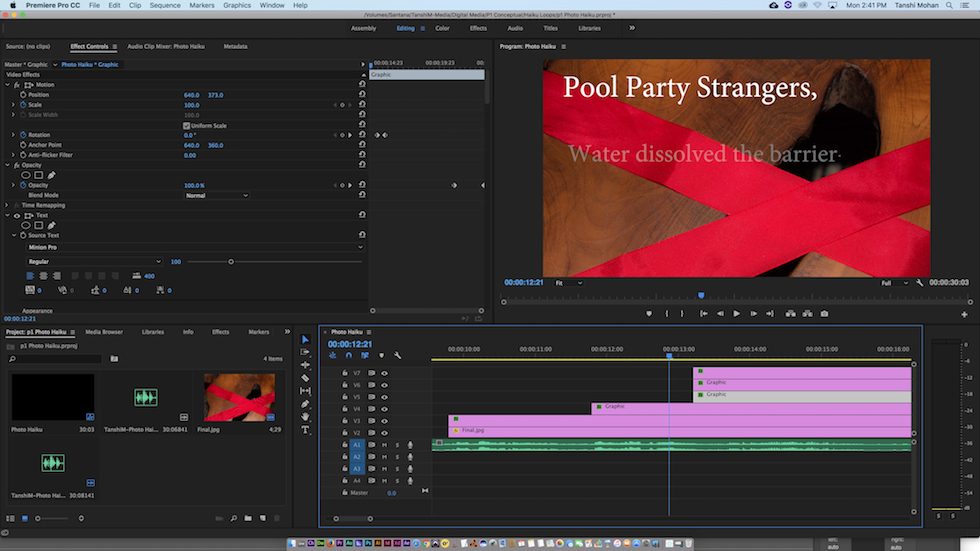Open Blend Mode Normal dropdown
Viewport: 980px width, 551px height.
217,196
